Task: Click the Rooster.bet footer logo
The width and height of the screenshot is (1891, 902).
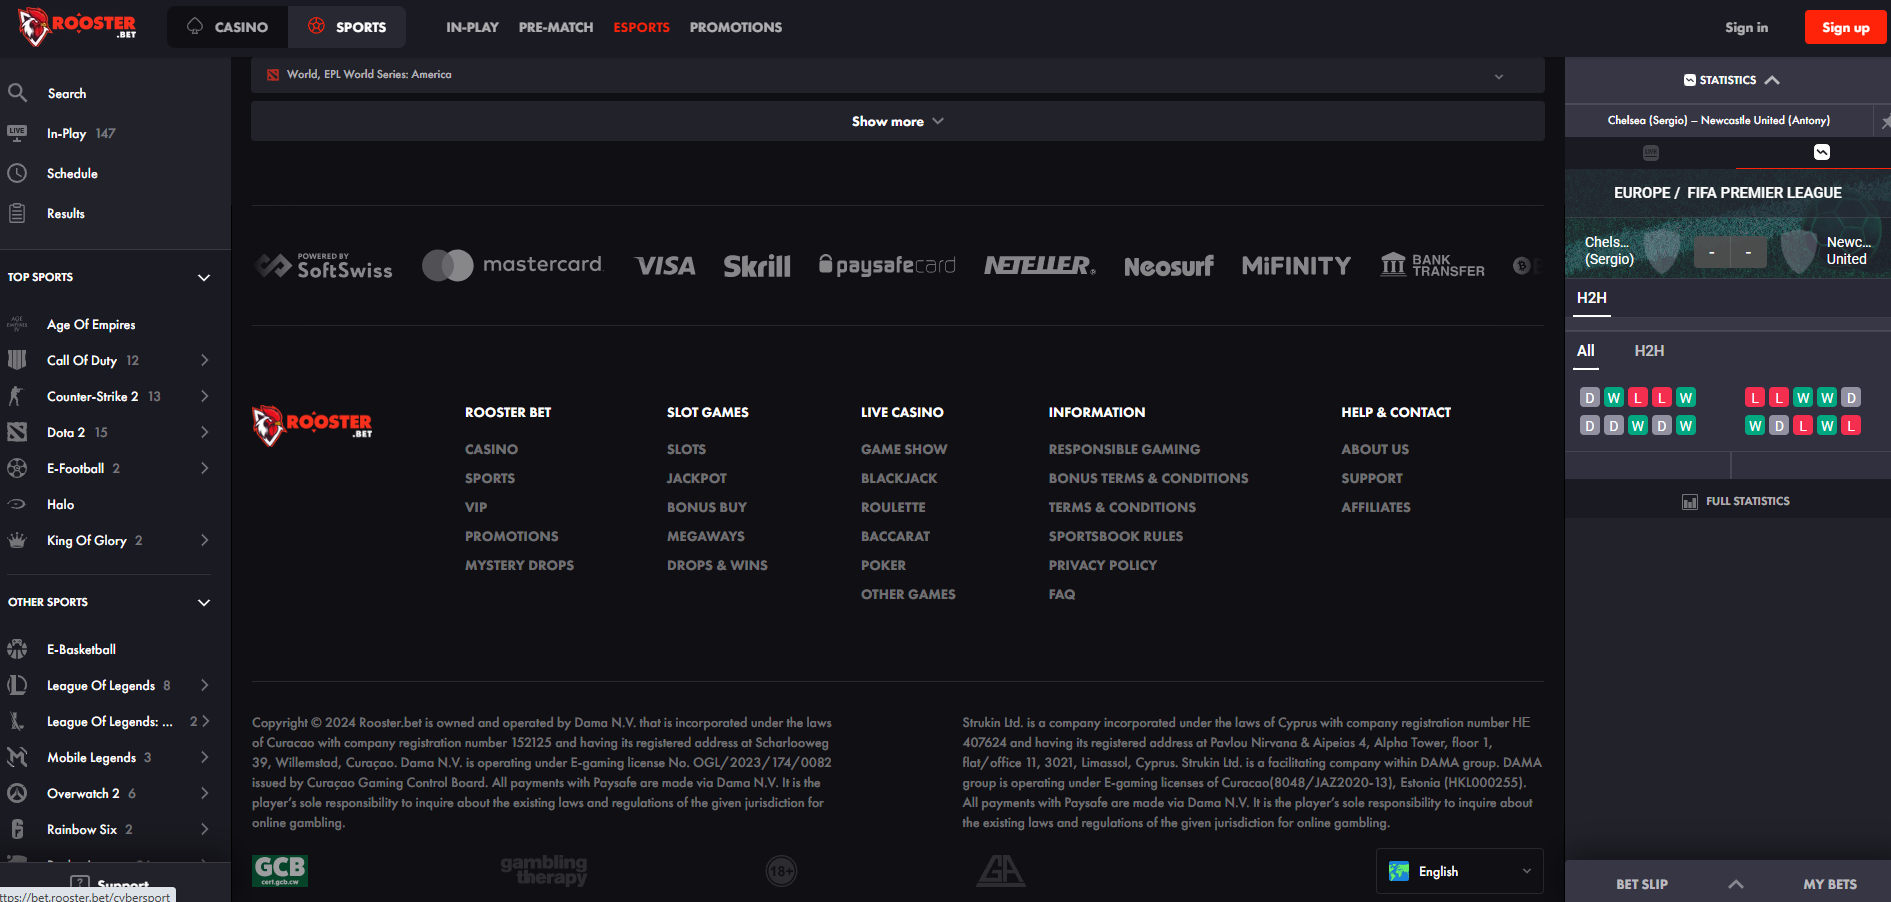Action: [312, 425]
